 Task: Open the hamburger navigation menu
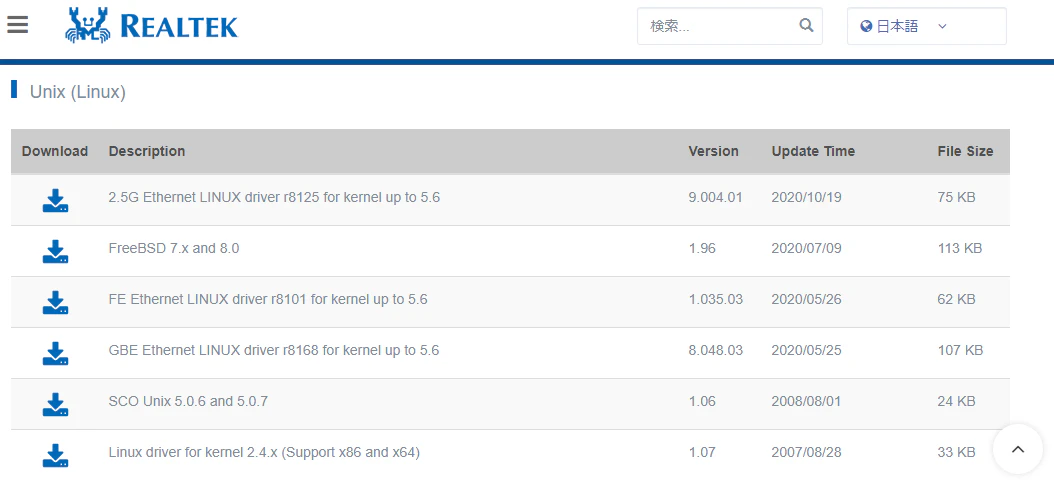coord(17,25)
